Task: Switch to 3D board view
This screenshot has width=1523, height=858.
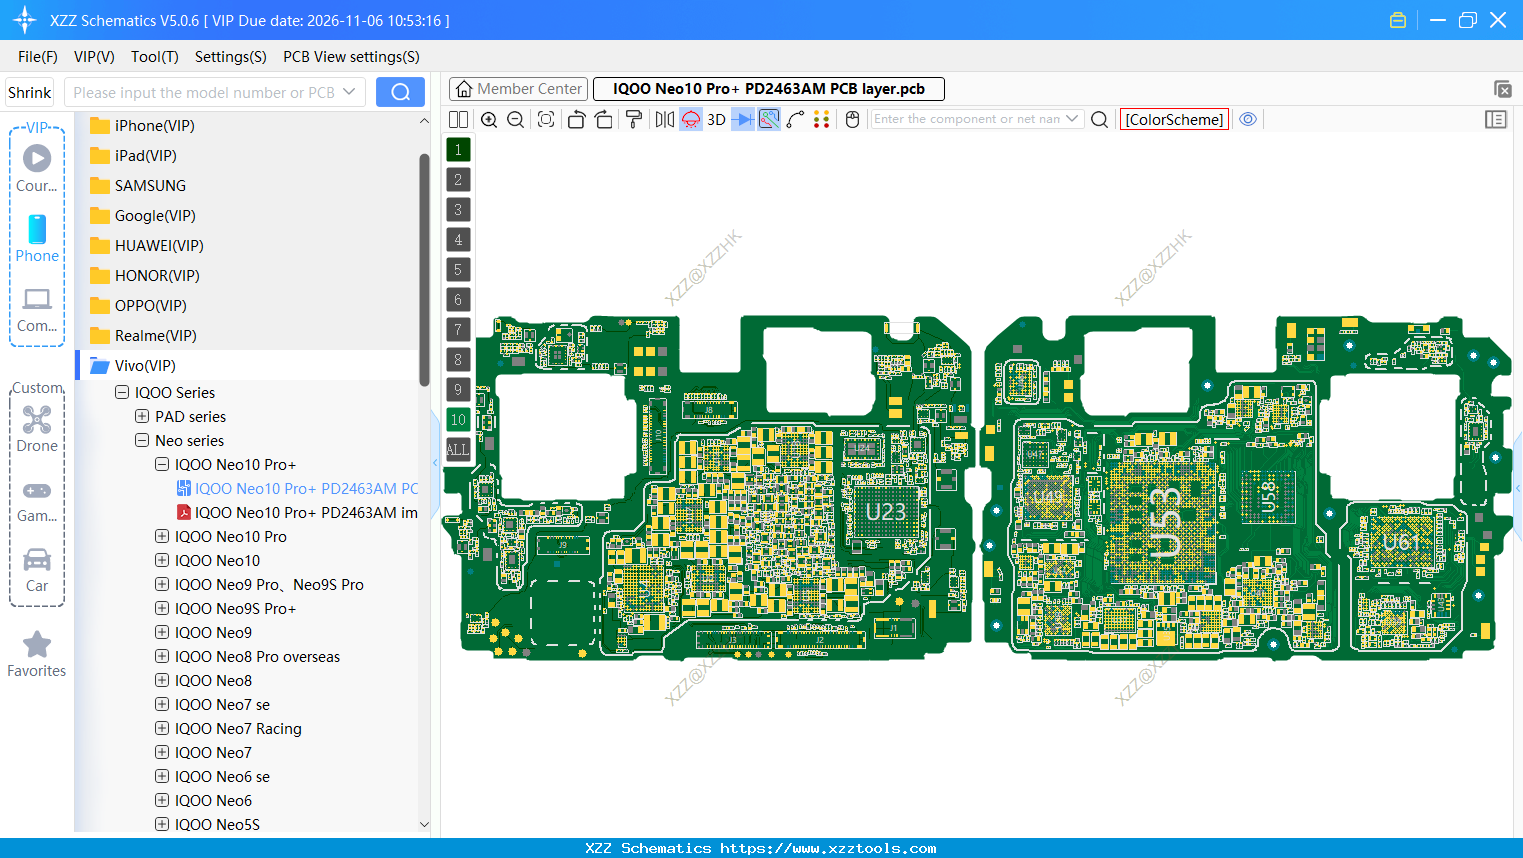Action: pos(716,119)
